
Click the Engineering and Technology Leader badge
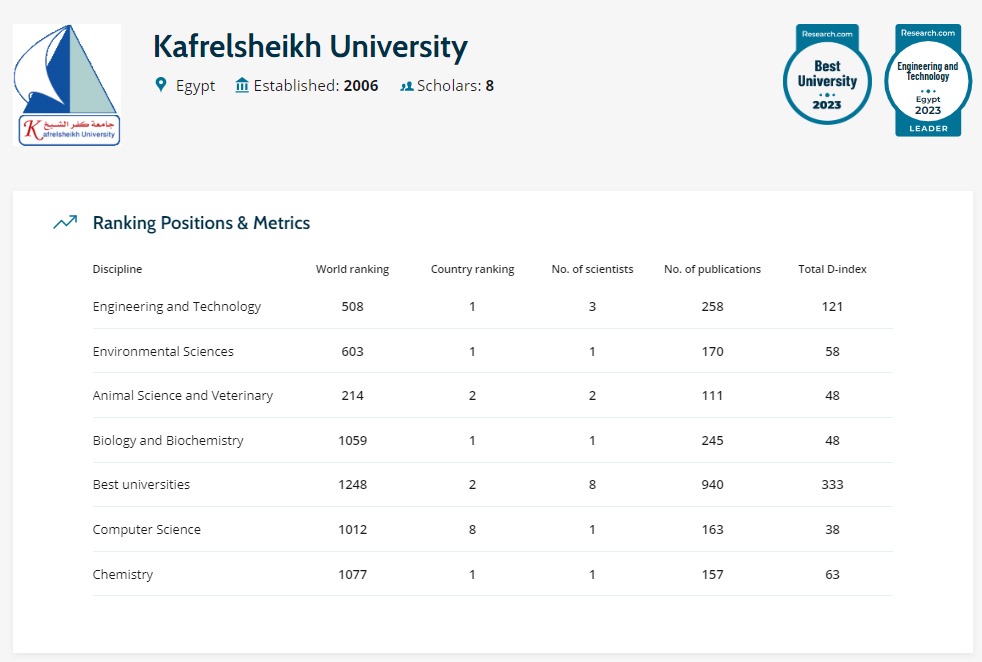pyautogui.click(x=927, y=81)
